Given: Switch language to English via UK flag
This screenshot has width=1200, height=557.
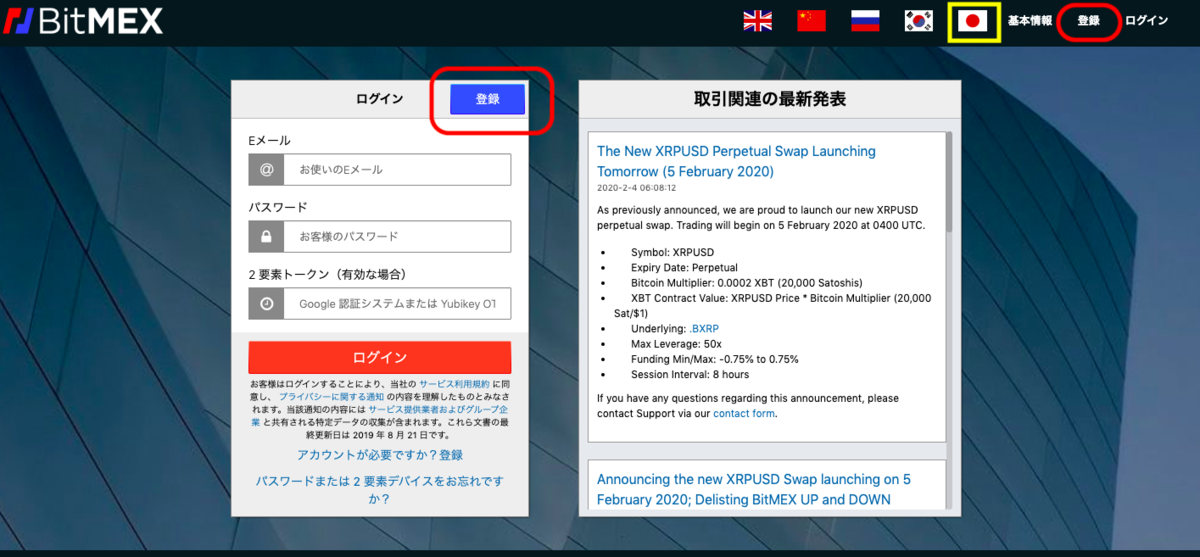Looking at the screenshot, I should pos(757,21).
